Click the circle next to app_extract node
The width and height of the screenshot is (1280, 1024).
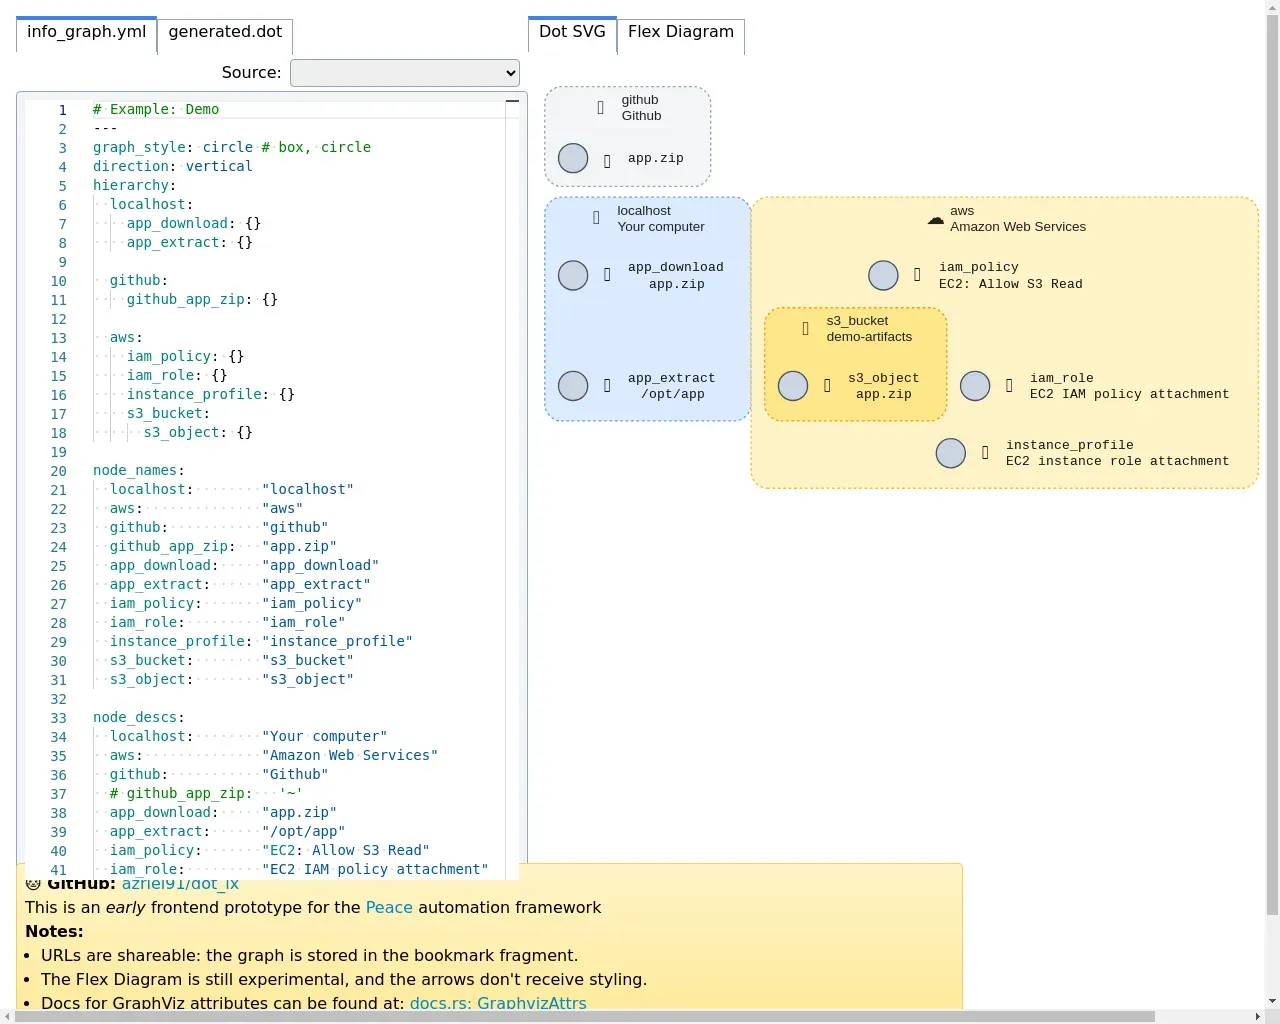click(x=573, y=386)
